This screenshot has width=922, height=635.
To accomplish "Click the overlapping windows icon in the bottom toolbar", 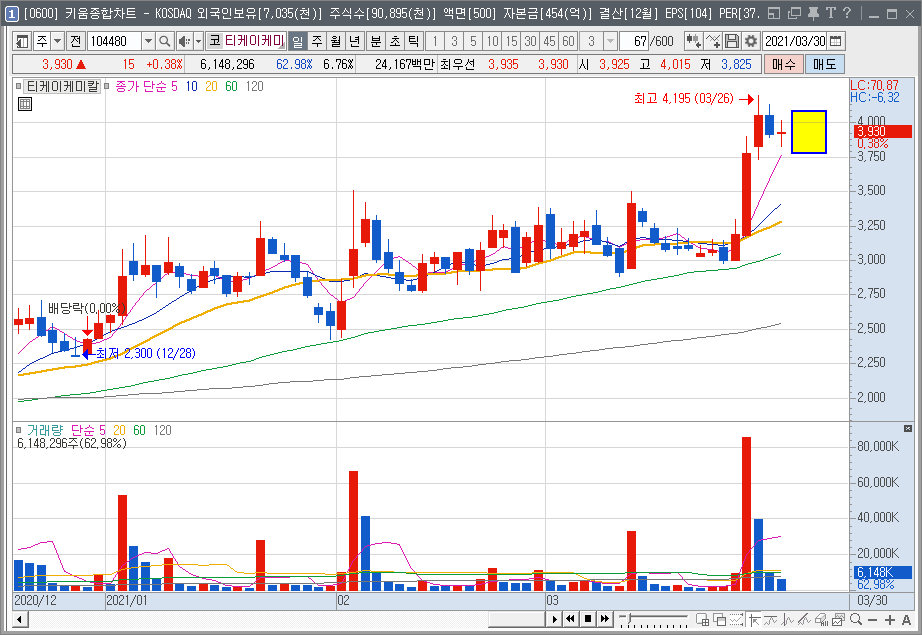I will point(720,619).
